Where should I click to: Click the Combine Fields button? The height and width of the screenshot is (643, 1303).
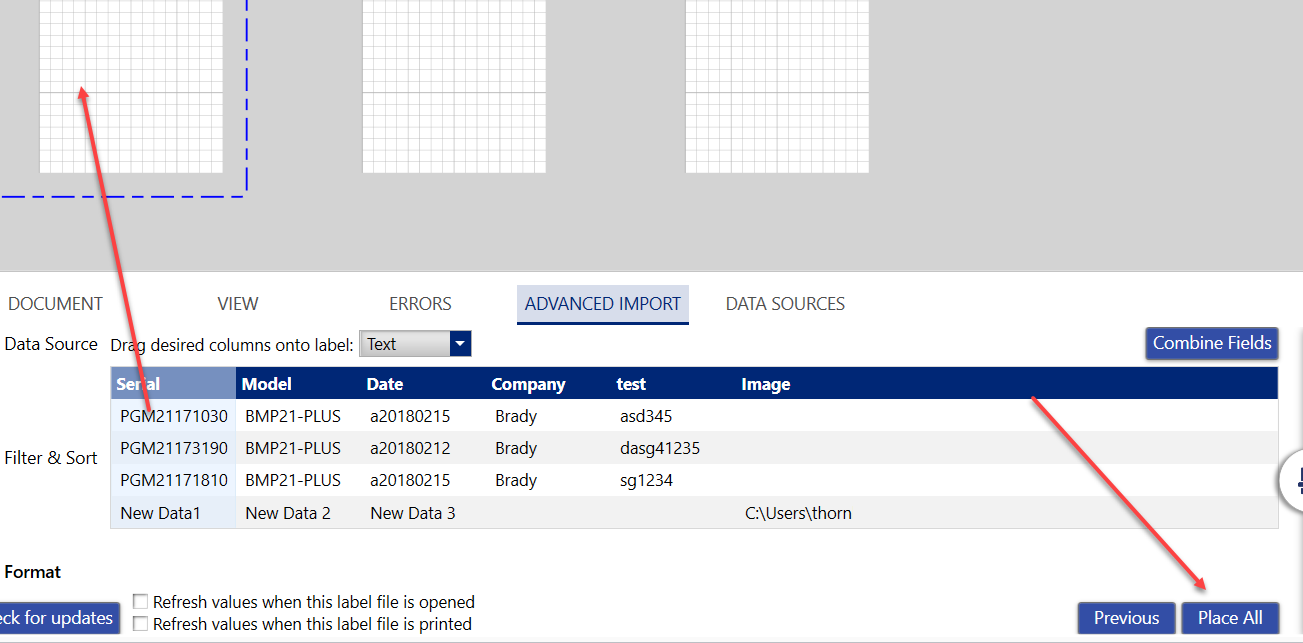pyautogui.click(x=1212, y=343)
